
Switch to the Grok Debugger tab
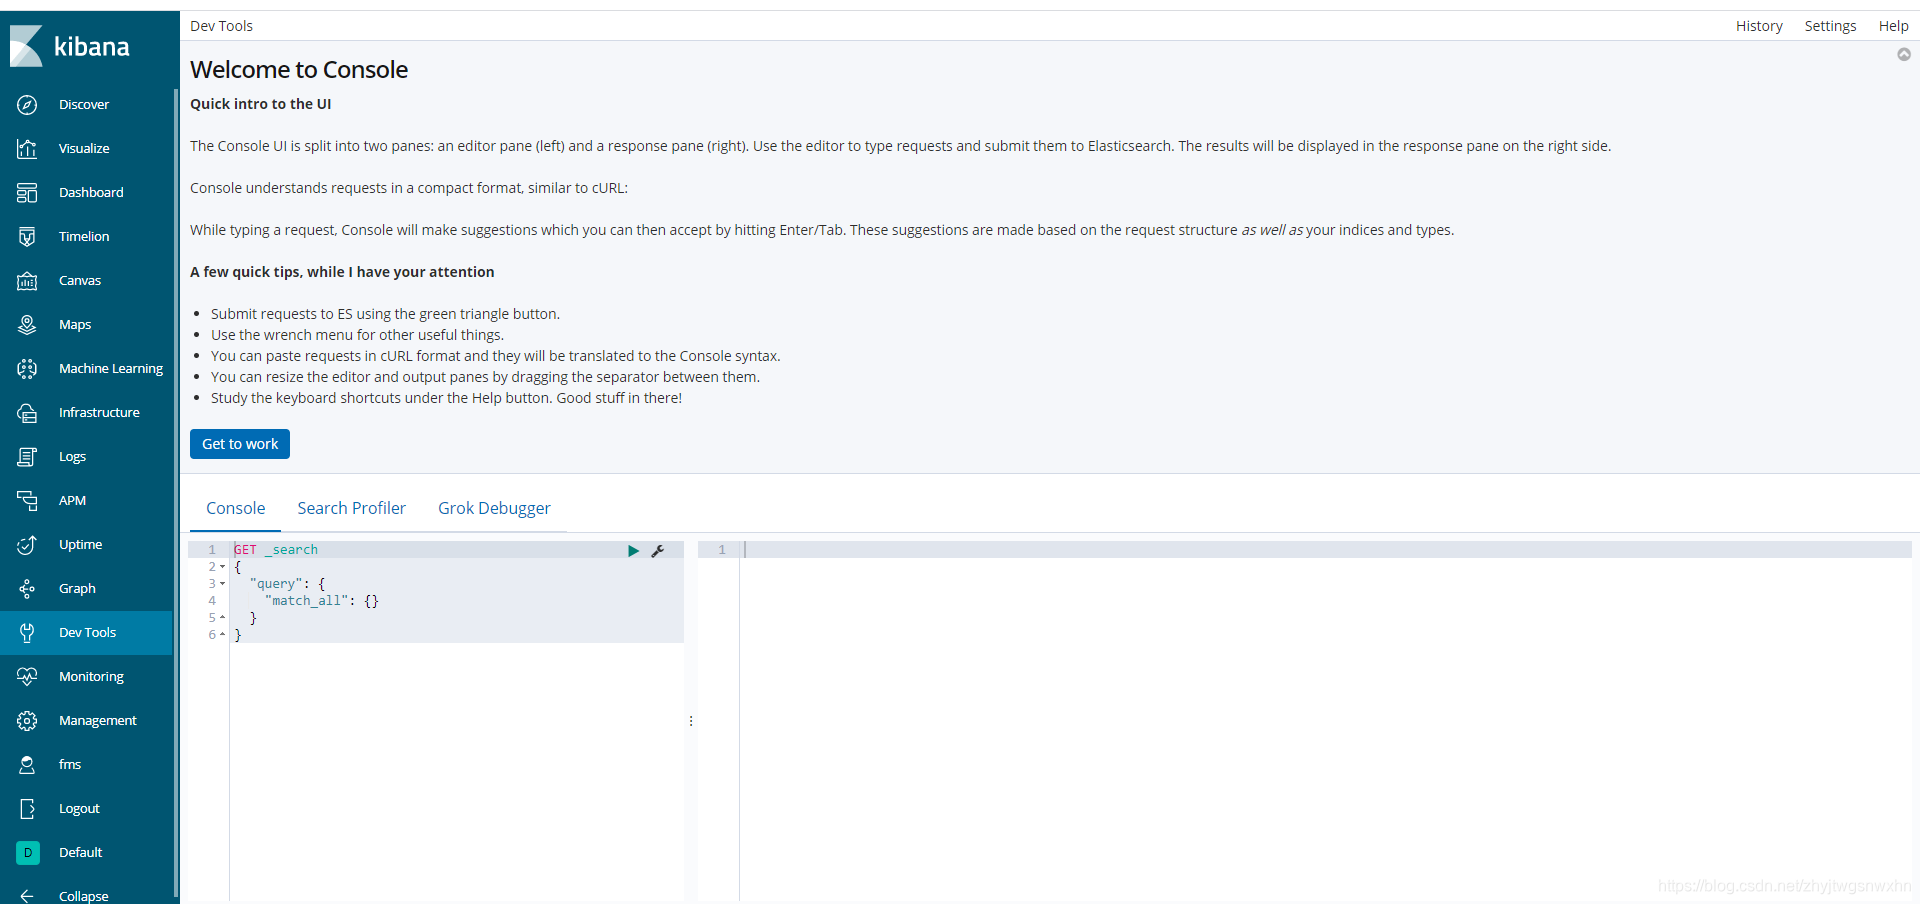494,508
